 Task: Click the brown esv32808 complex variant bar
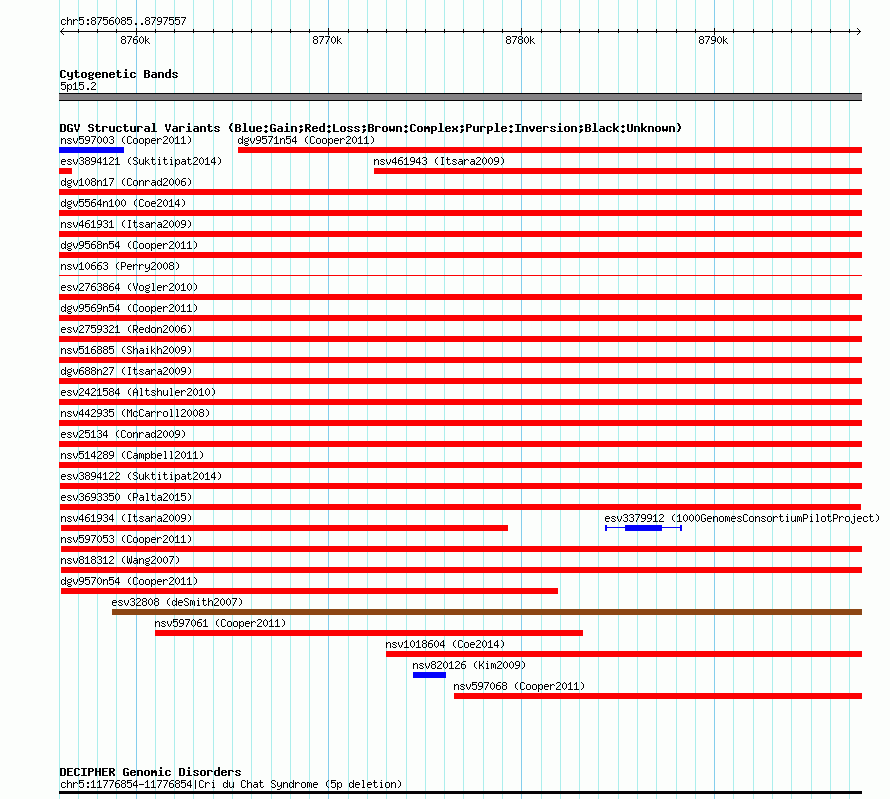(x=487, y=612)
